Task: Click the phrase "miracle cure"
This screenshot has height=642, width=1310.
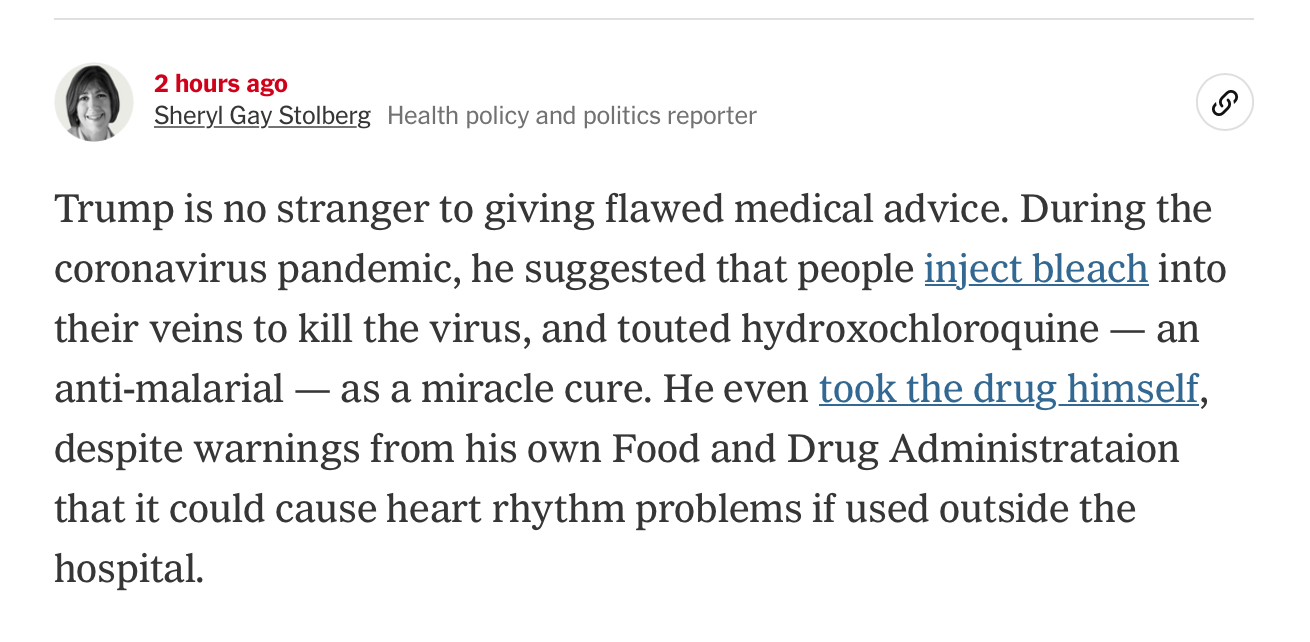Action: click(x=532, y=389)
